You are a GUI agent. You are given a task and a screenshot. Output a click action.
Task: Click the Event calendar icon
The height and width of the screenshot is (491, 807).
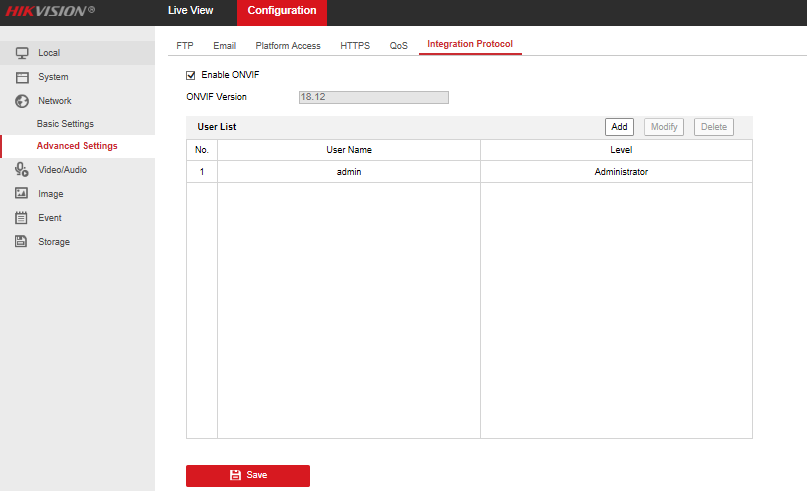[x=21, y=218]
